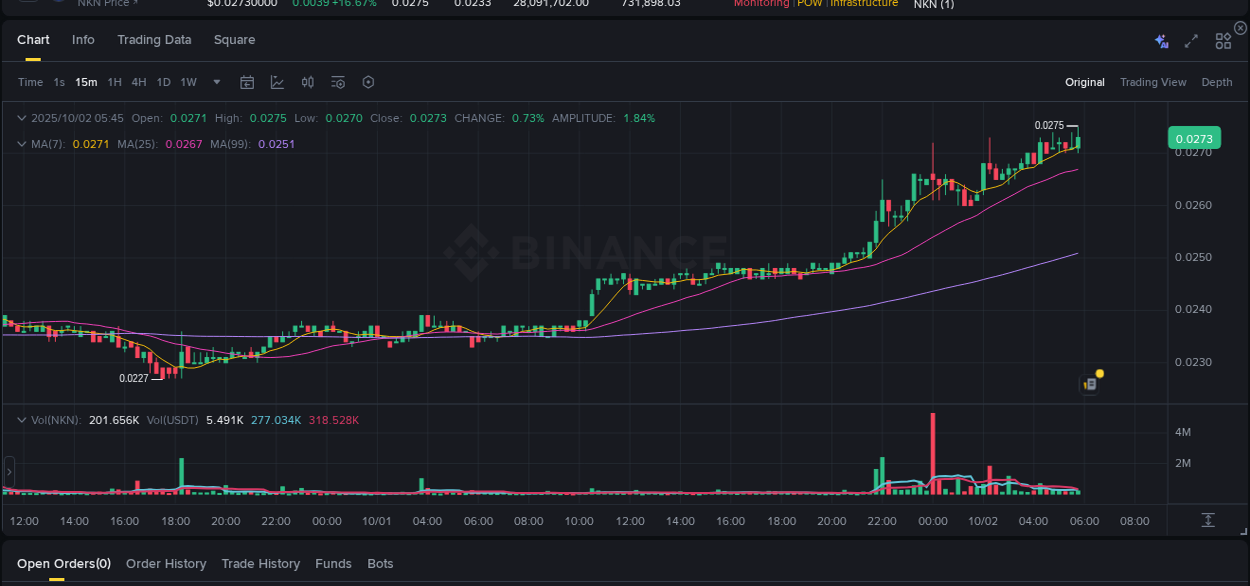
Task: Expand chart to fullscreen with diagonal arrows icon
Action: (1190, 40)
